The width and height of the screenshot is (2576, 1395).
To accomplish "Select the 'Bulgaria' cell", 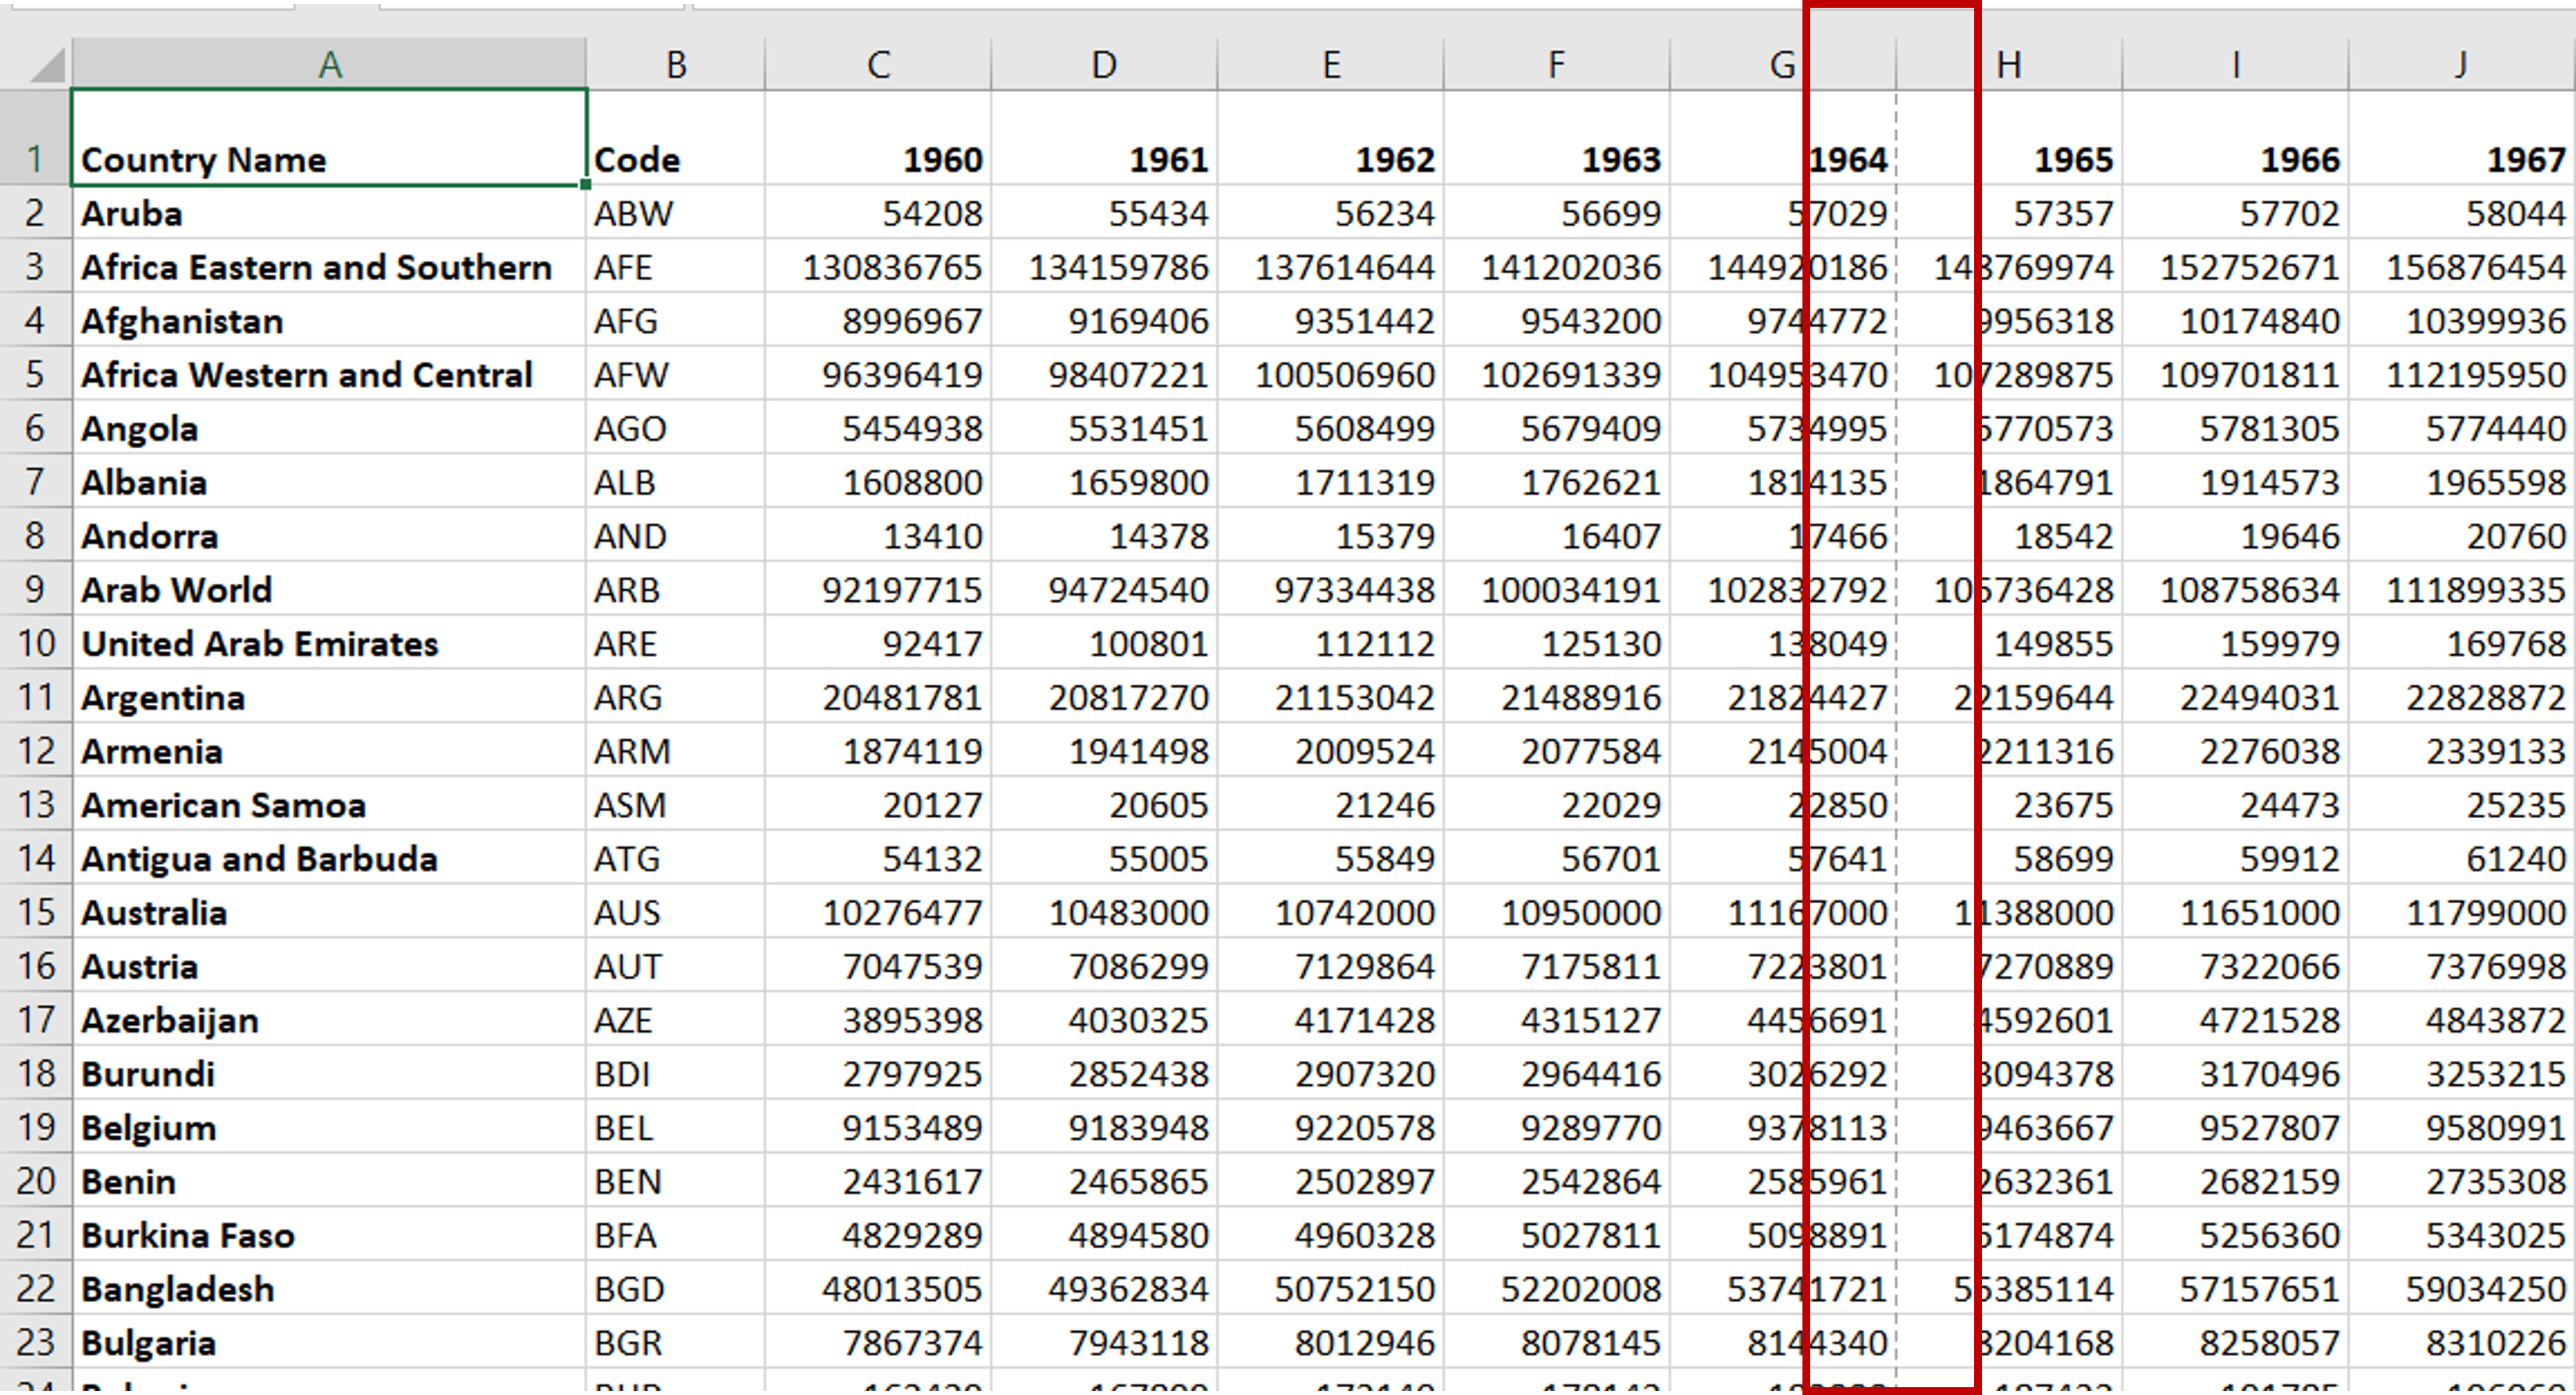I will pos(329,1342).
